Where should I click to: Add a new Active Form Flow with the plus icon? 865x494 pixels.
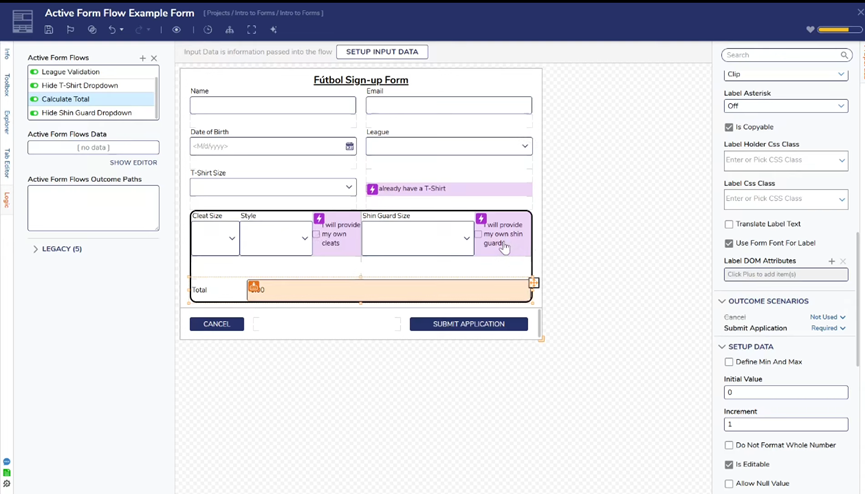point(143,58)
